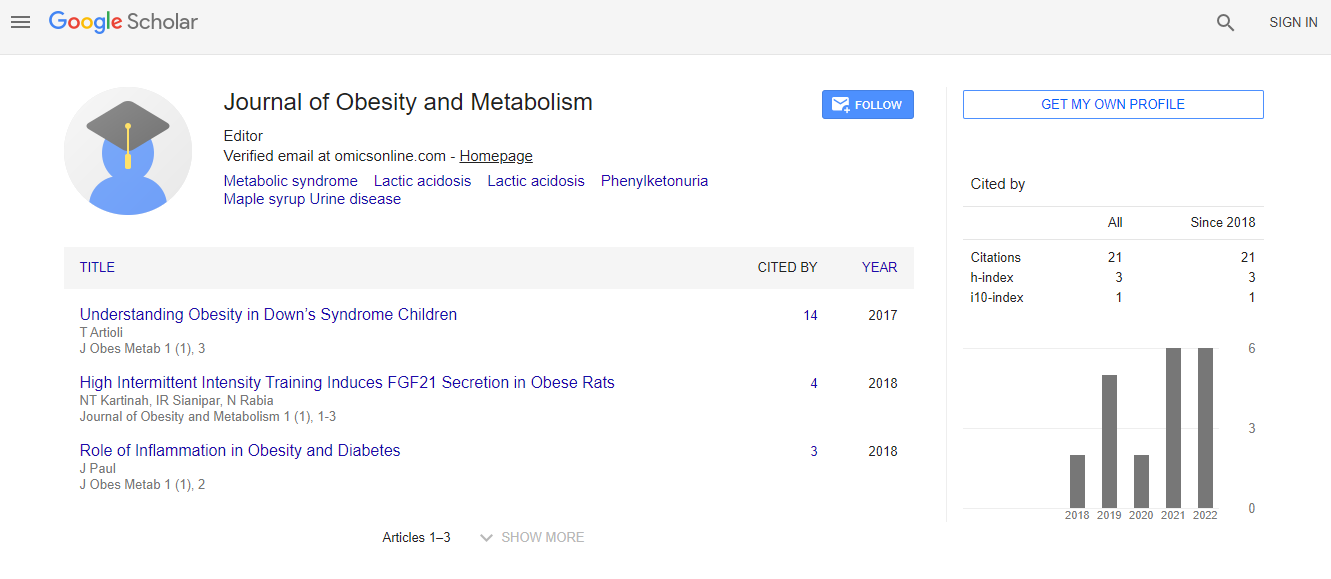This screenshot has width=1331, height=579.
Task: Open the Homepage link
Action: tap(496, 156)
